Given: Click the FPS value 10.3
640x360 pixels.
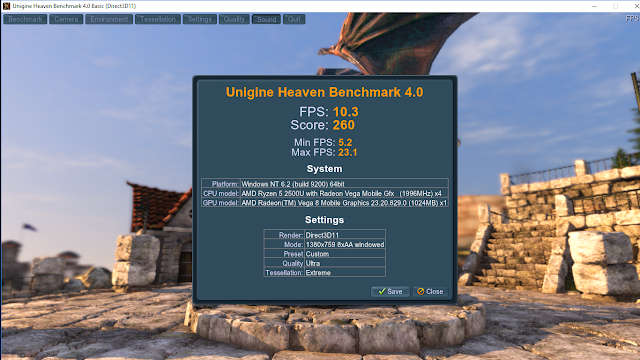Looking at the screenshot, I should (346, 112).
